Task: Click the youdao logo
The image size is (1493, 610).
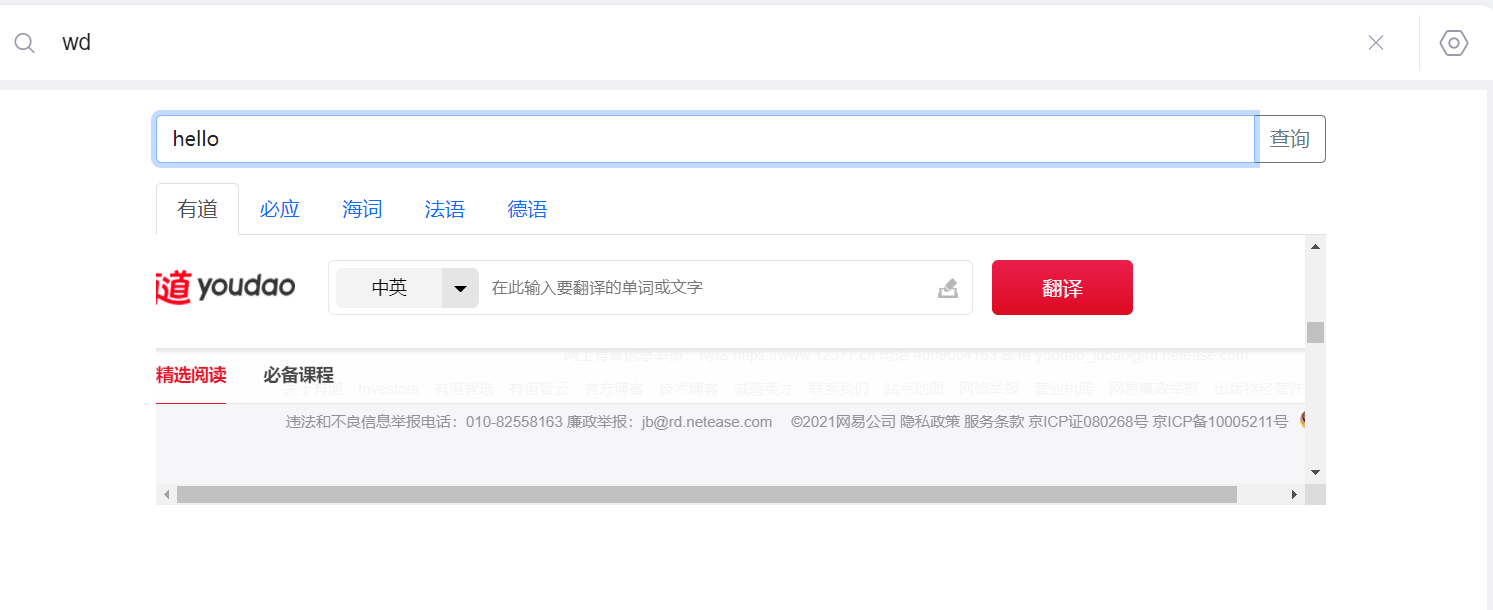Action: 226,287
